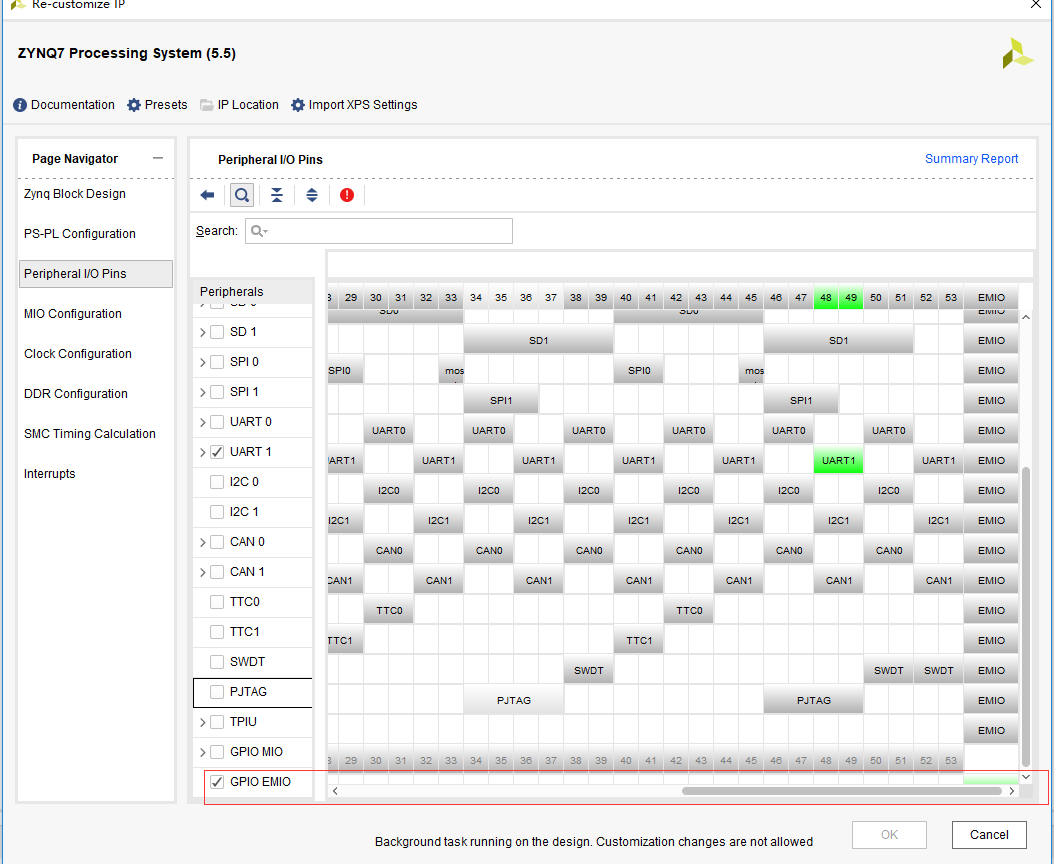Enable the CAN 0 checkbox
This screenshot has height=864, width=1054.
pyautogui.click(x=216, y=542)
